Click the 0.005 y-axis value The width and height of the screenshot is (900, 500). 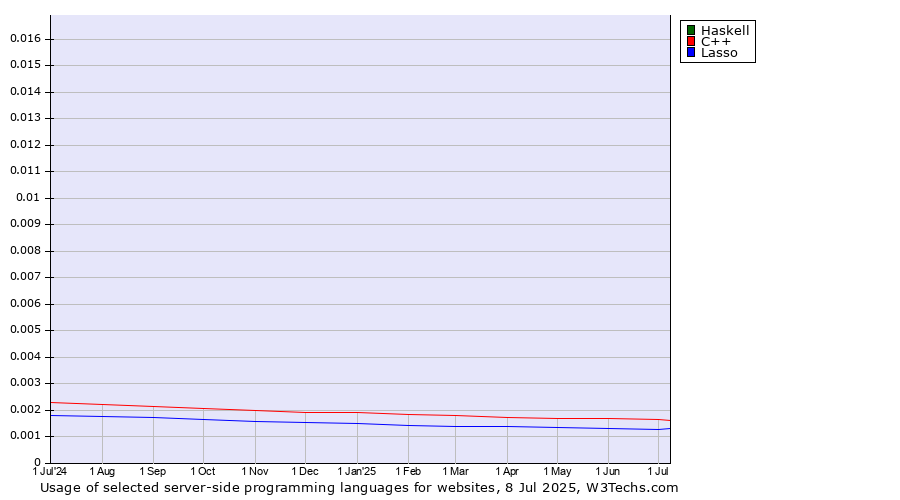(26, 330)
